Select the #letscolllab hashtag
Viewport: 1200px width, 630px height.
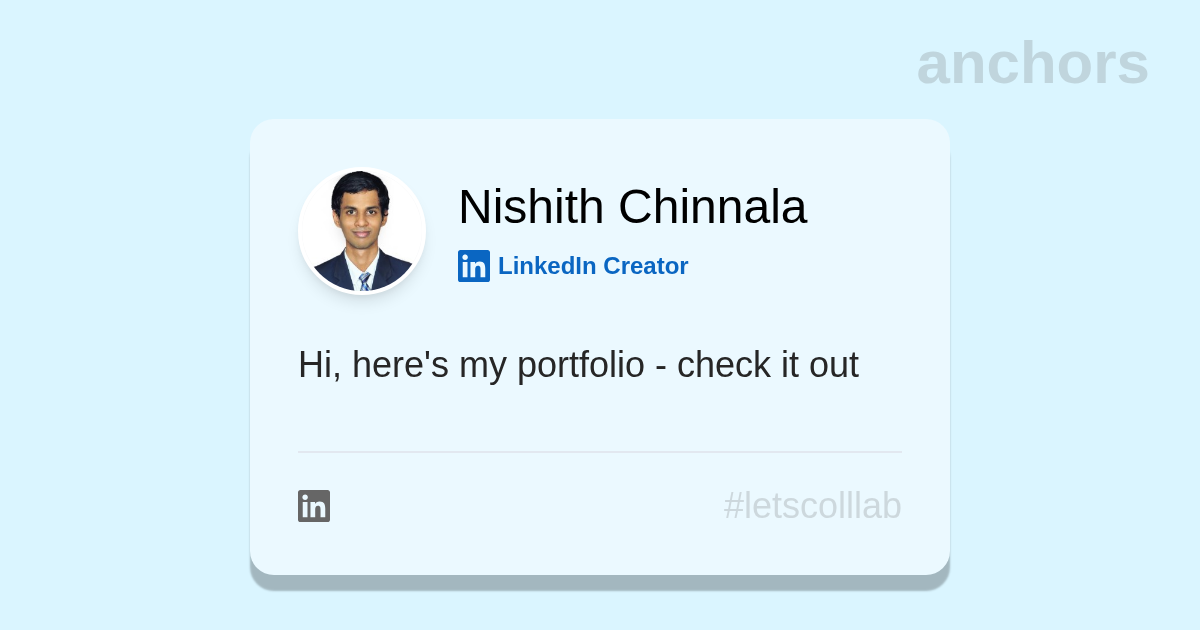tap(812, 506)
